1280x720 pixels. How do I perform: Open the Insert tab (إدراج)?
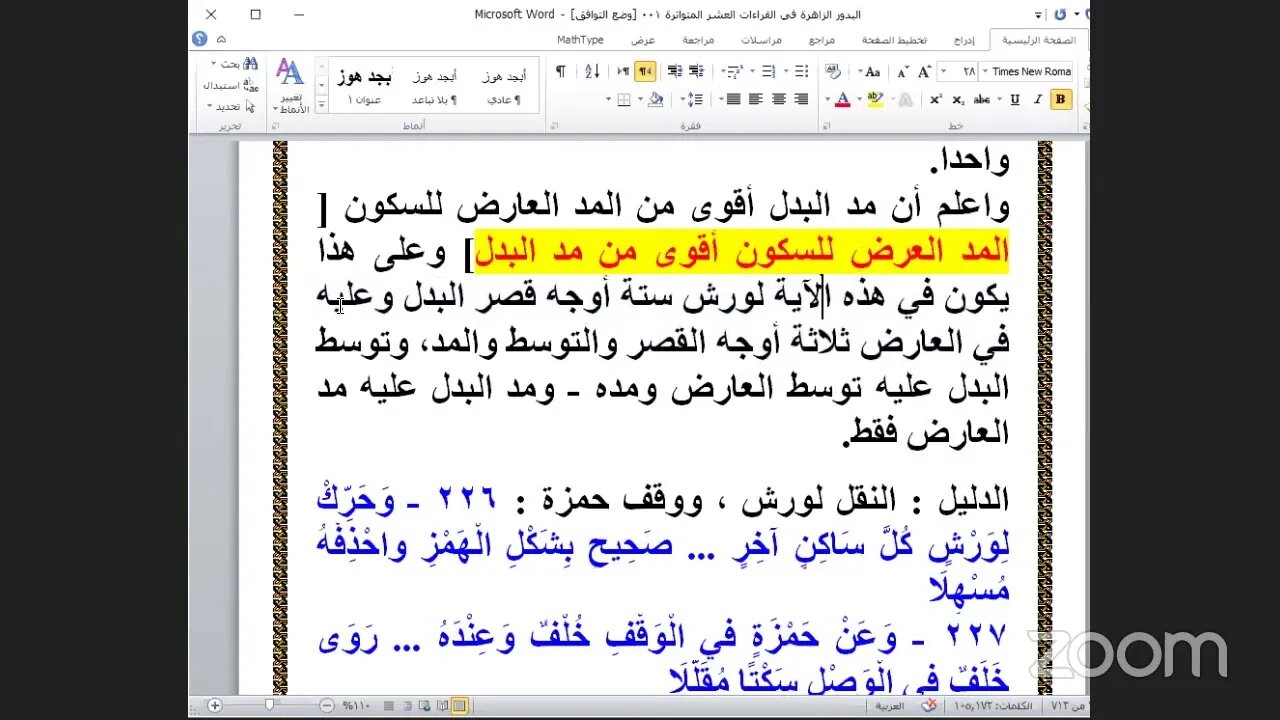pos(963,40)
